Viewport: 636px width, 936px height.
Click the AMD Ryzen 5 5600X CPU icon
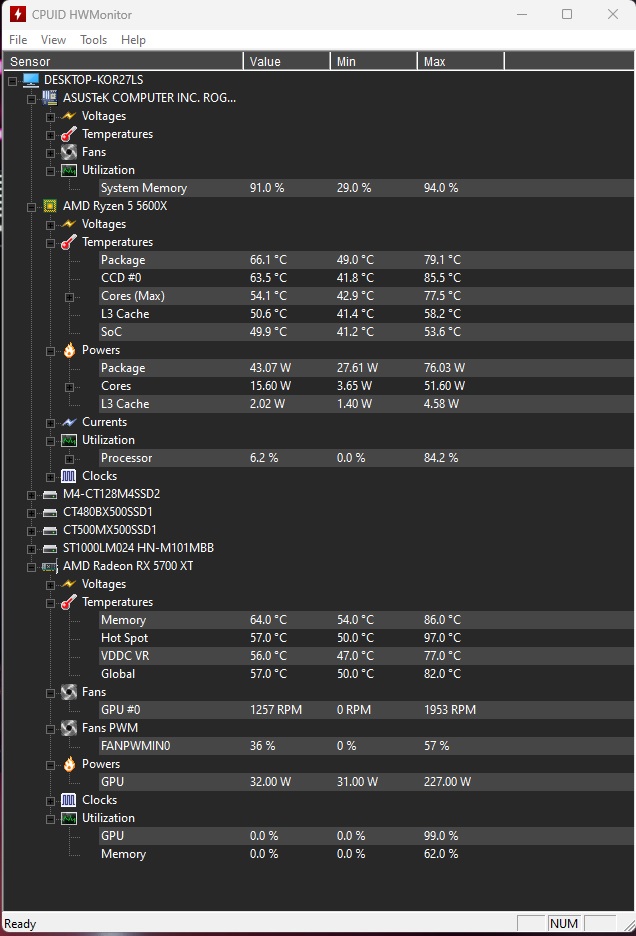click(50, 206)
